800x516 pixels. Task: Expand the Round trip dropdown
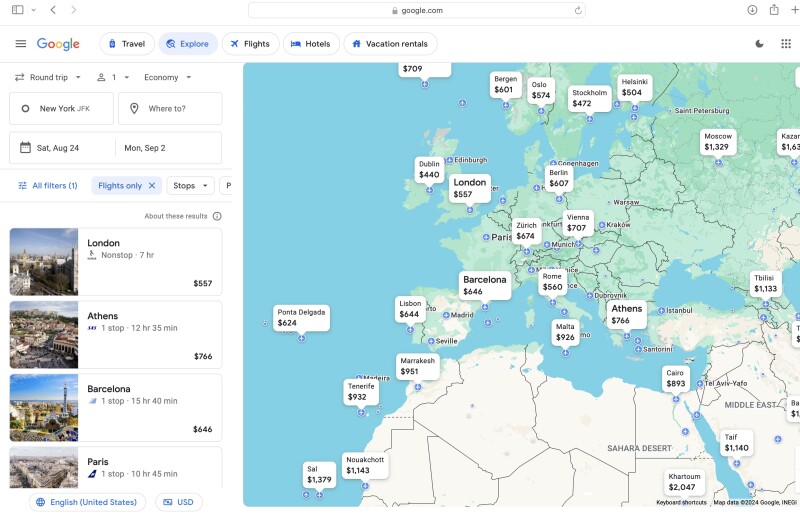point(48,77)
